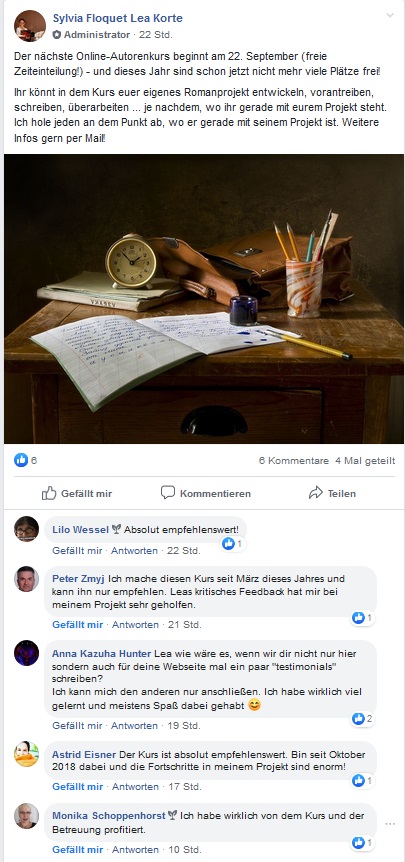Viewport: 405px width, 862px height.
Task: Expand the 6 Kommentare link
Action: pos(294,461)
